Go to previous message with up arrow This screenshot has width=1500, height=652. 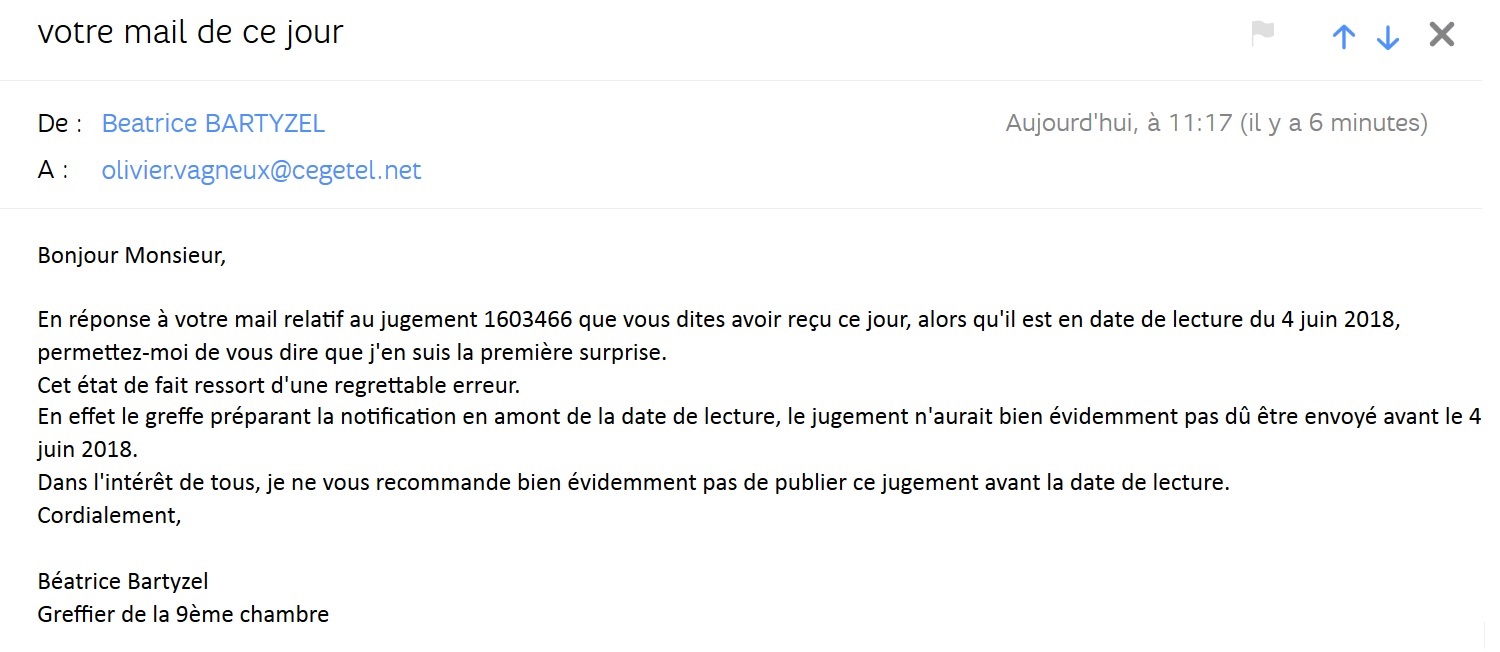tap(1344, 37)
